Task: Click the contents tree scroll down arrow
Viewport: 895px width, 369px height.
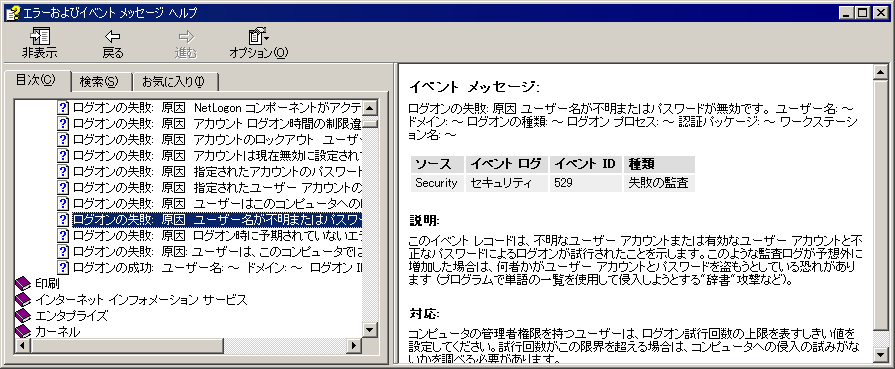Action: coord(370,330)
